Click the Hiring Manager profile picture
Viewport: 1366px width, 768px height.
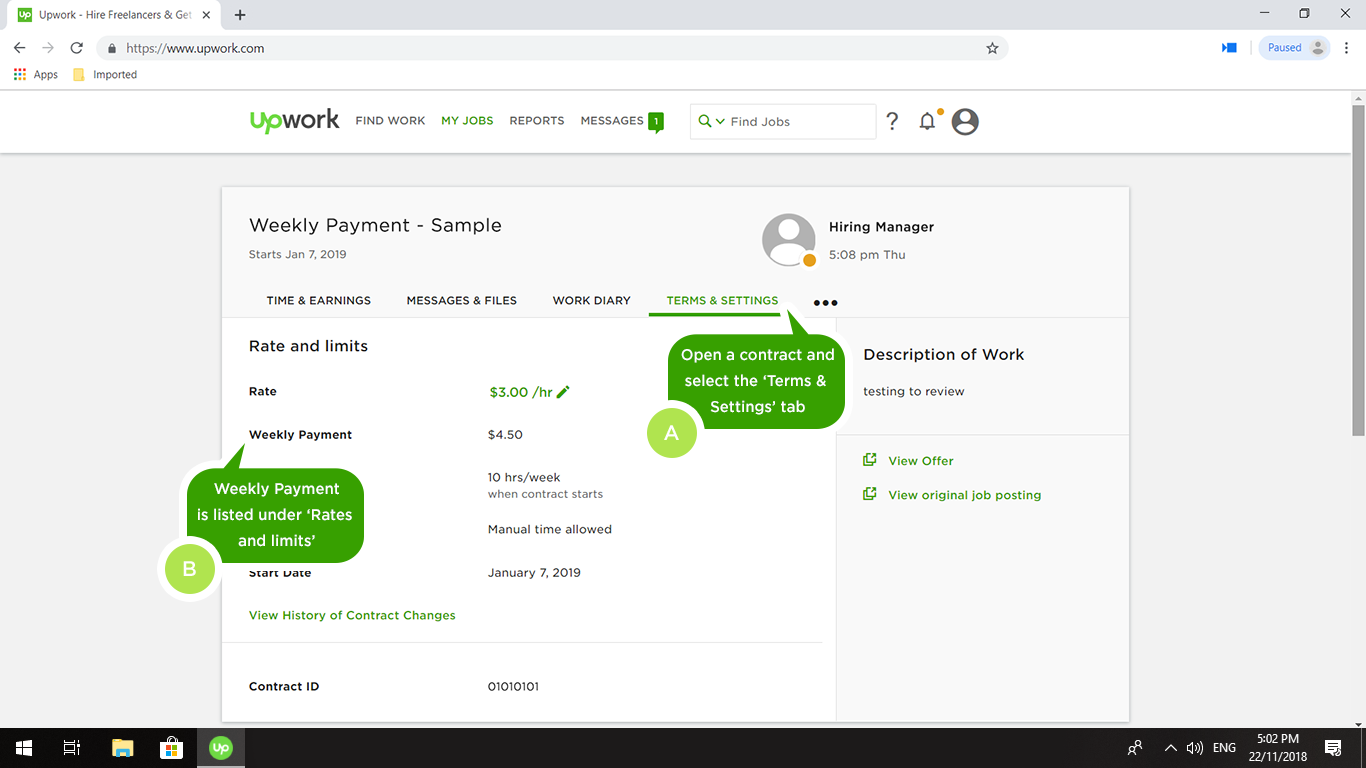789,239
